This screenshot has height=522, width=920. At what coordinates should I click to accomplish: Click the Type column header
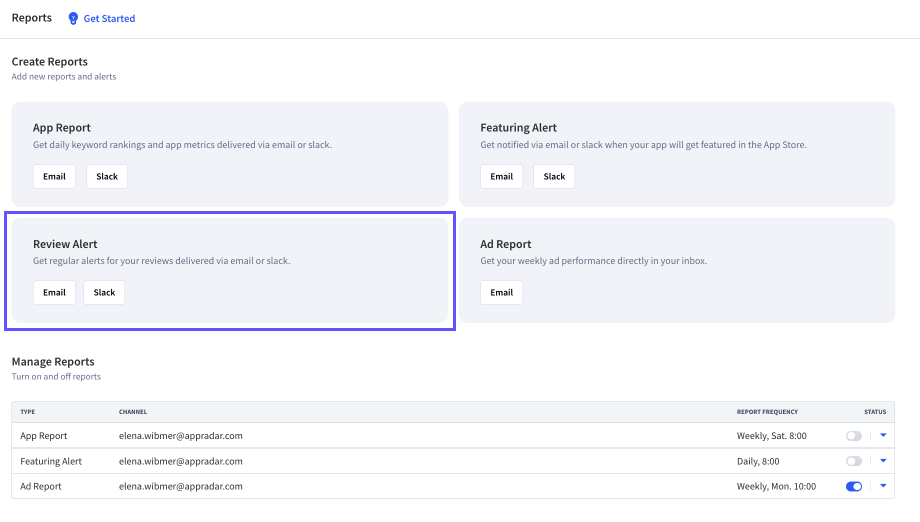tap(28, 412)
